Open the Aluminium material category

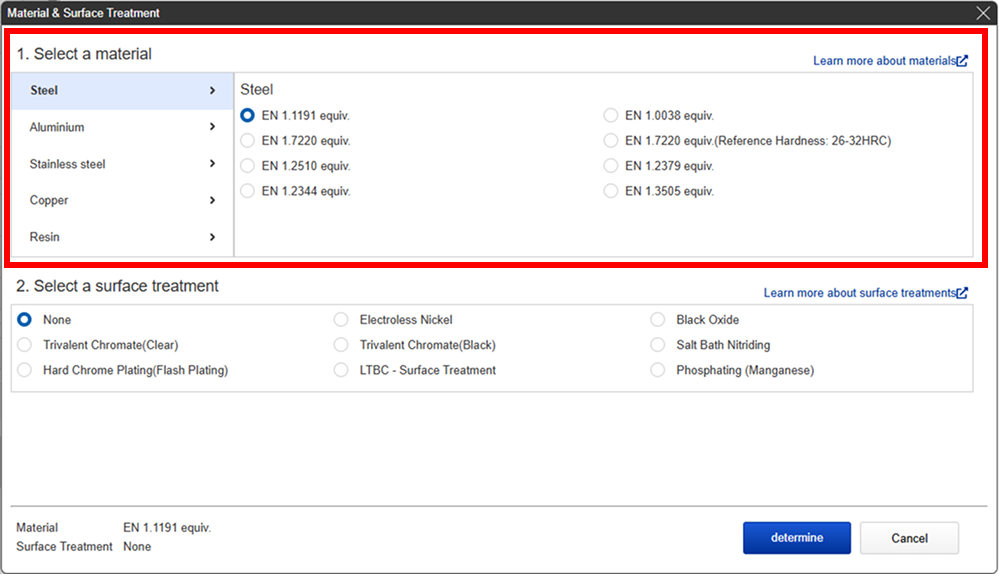coord(122,127)
